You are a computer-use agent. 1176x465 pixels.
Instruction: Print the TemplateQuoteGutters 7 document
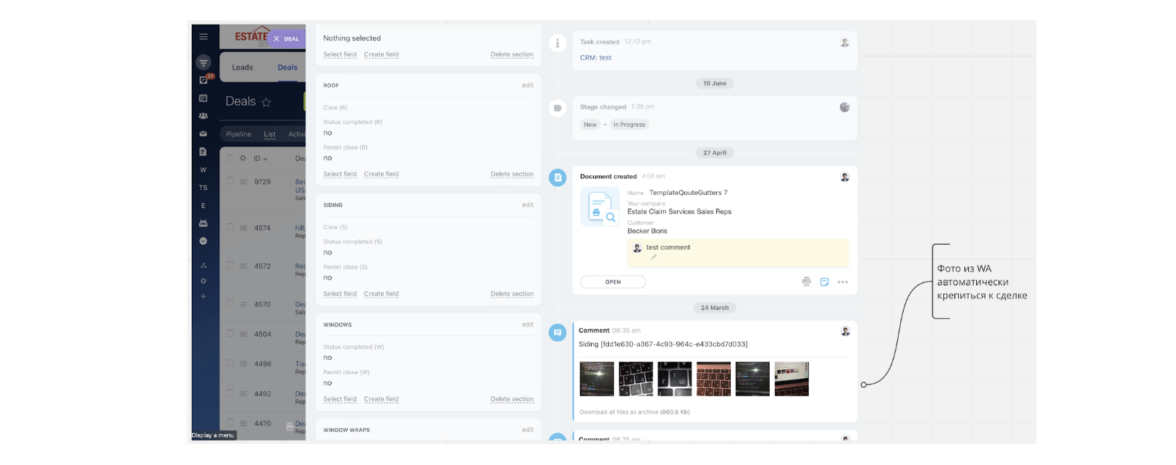point(806,282)
